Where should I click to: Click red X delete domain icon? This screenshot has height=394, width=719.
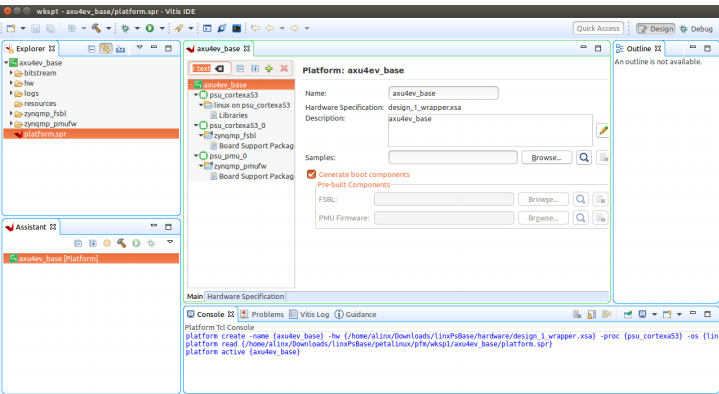pyautogui.click(x=284, y=68)
